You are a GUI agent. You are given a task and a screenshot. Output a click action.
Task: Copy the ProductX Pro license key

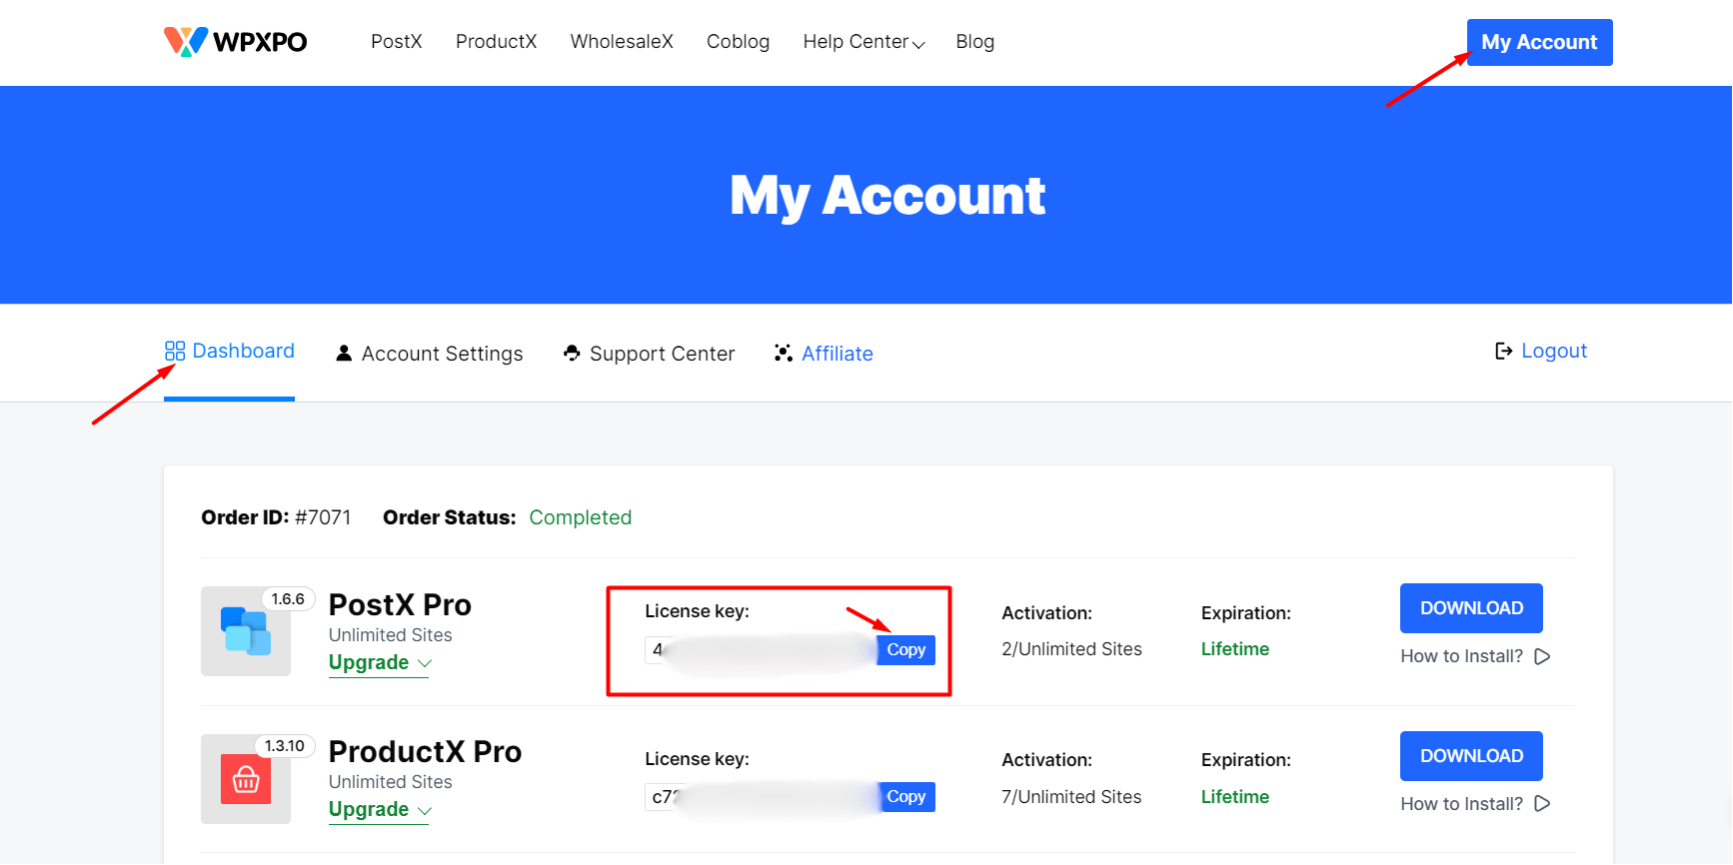click(x=906, y=797)
